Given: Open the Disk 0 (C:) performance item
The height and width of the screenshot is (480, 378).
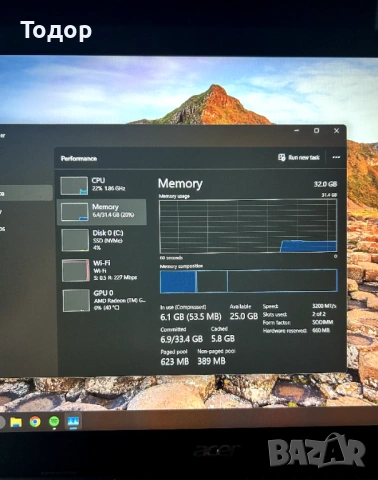Looking at the screenshot, I should [102, 240].
